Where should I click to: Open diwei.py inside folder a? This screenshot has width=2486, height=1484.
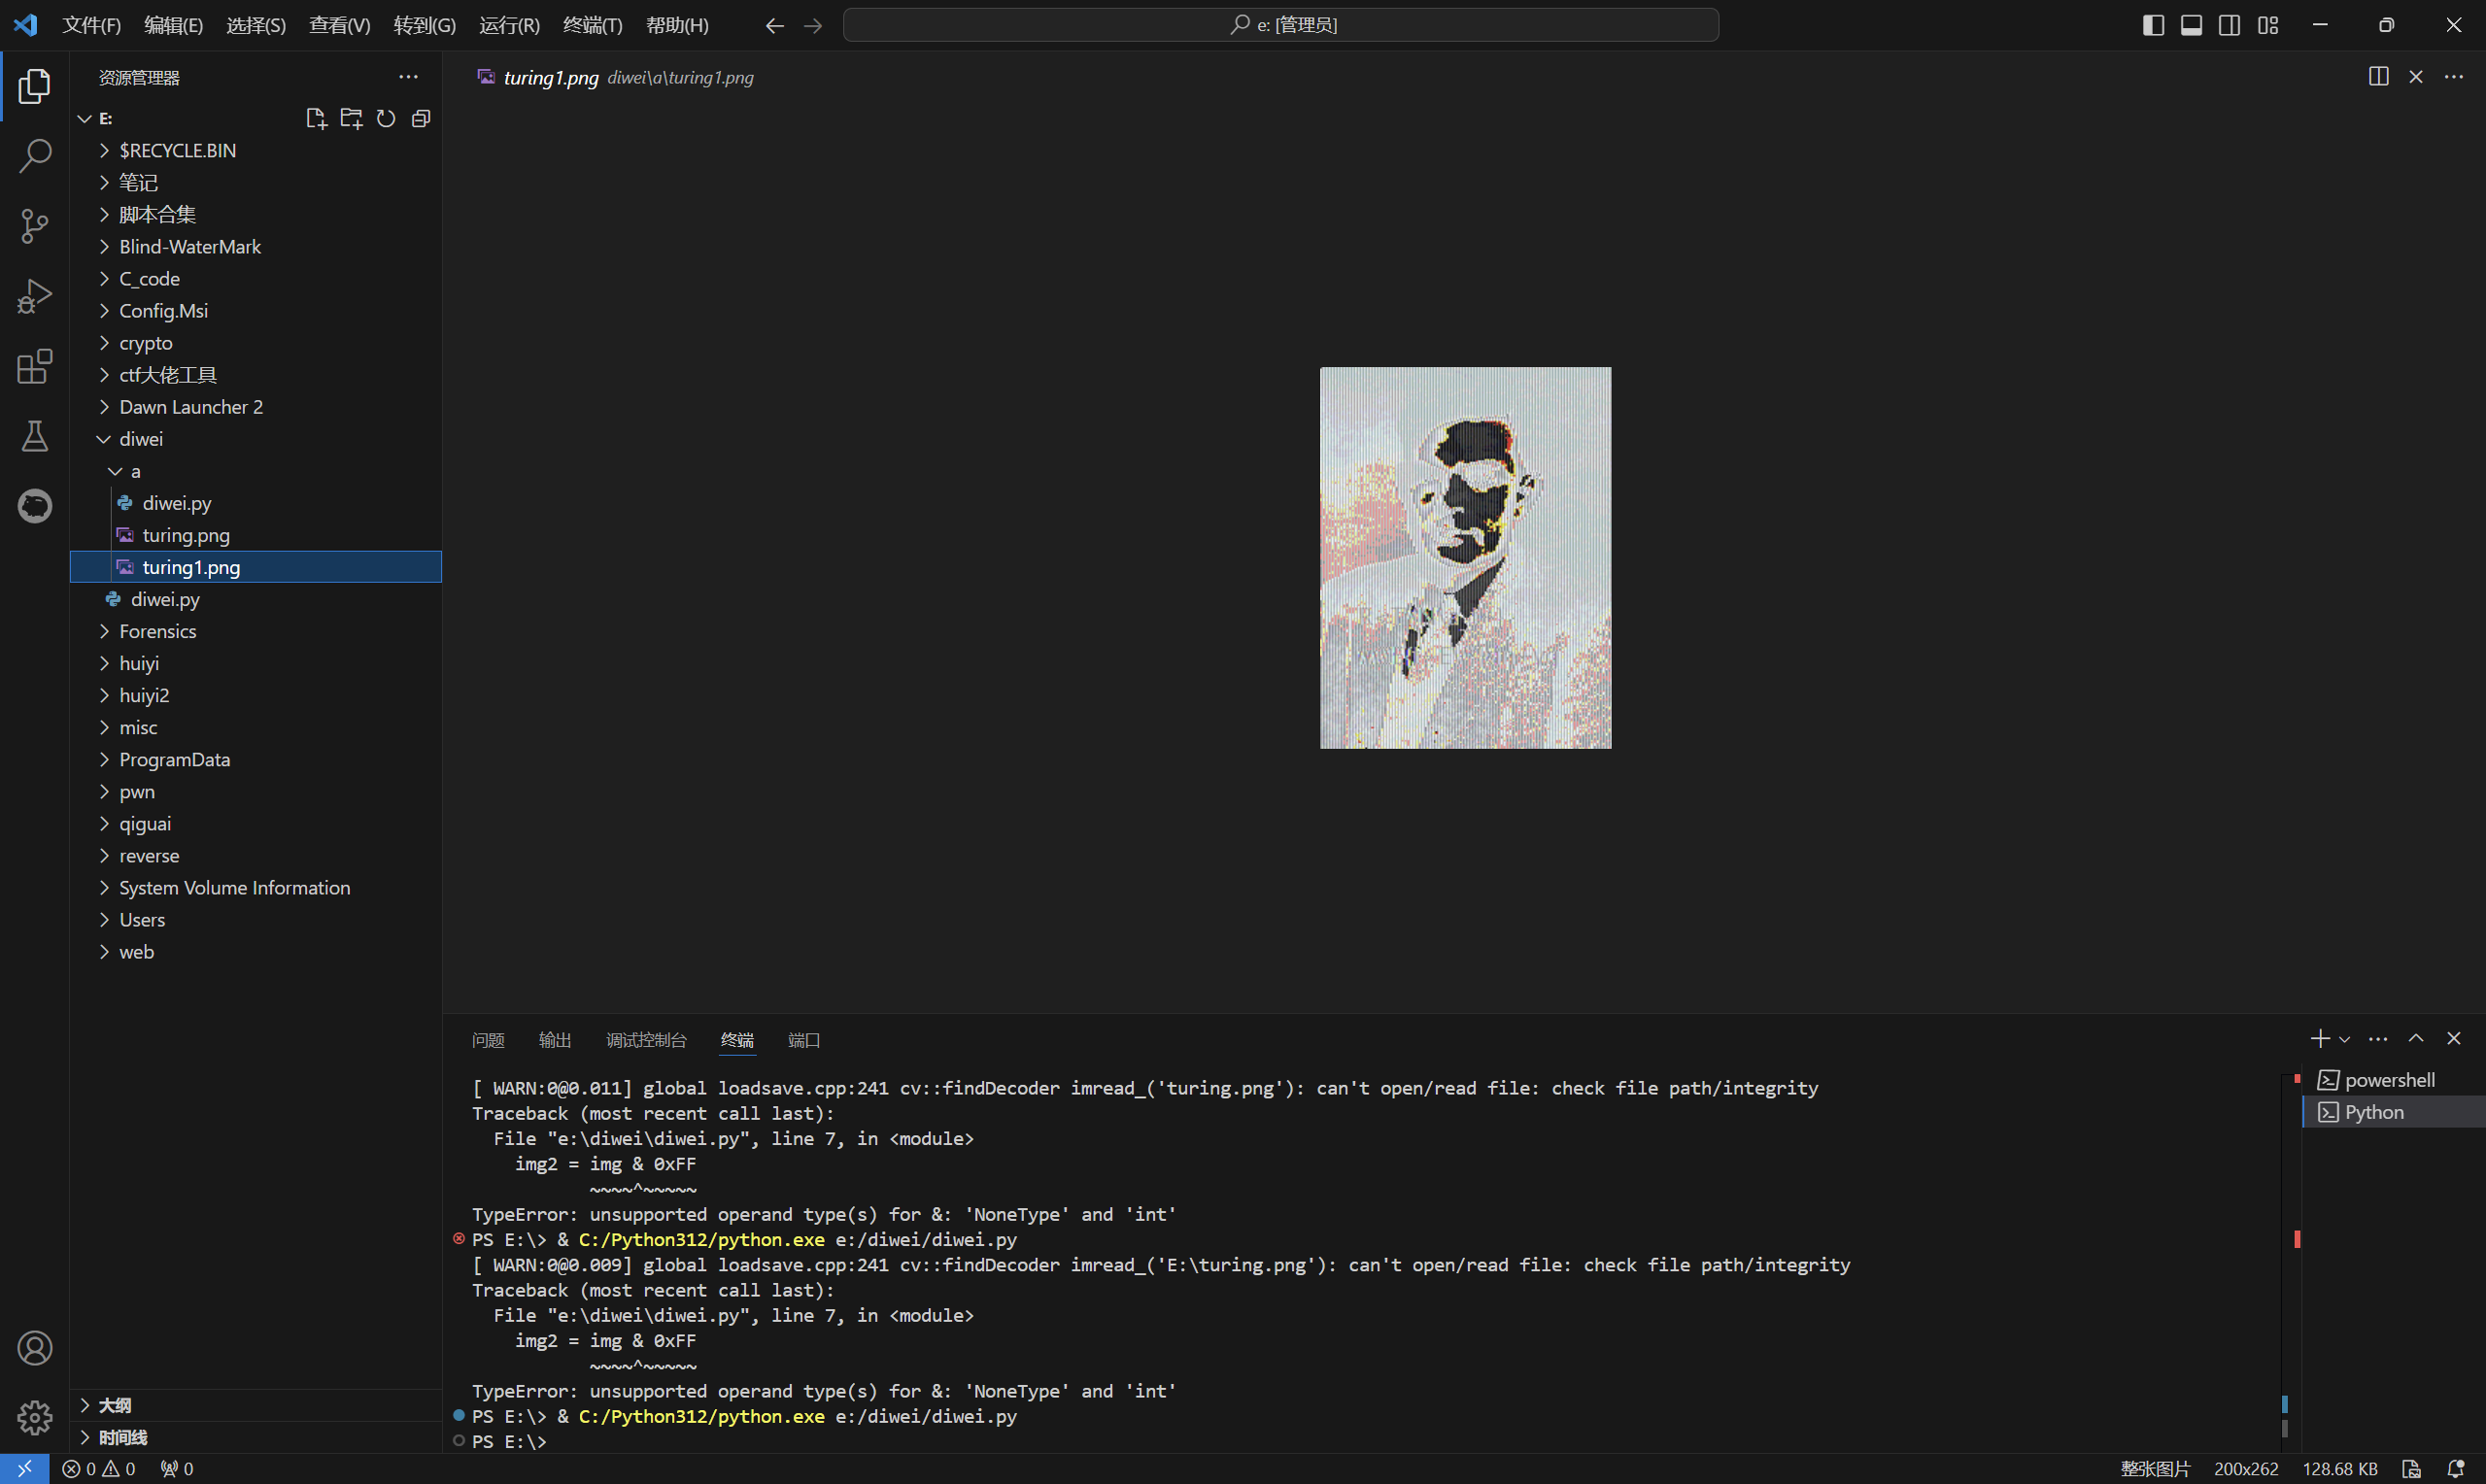256,503
